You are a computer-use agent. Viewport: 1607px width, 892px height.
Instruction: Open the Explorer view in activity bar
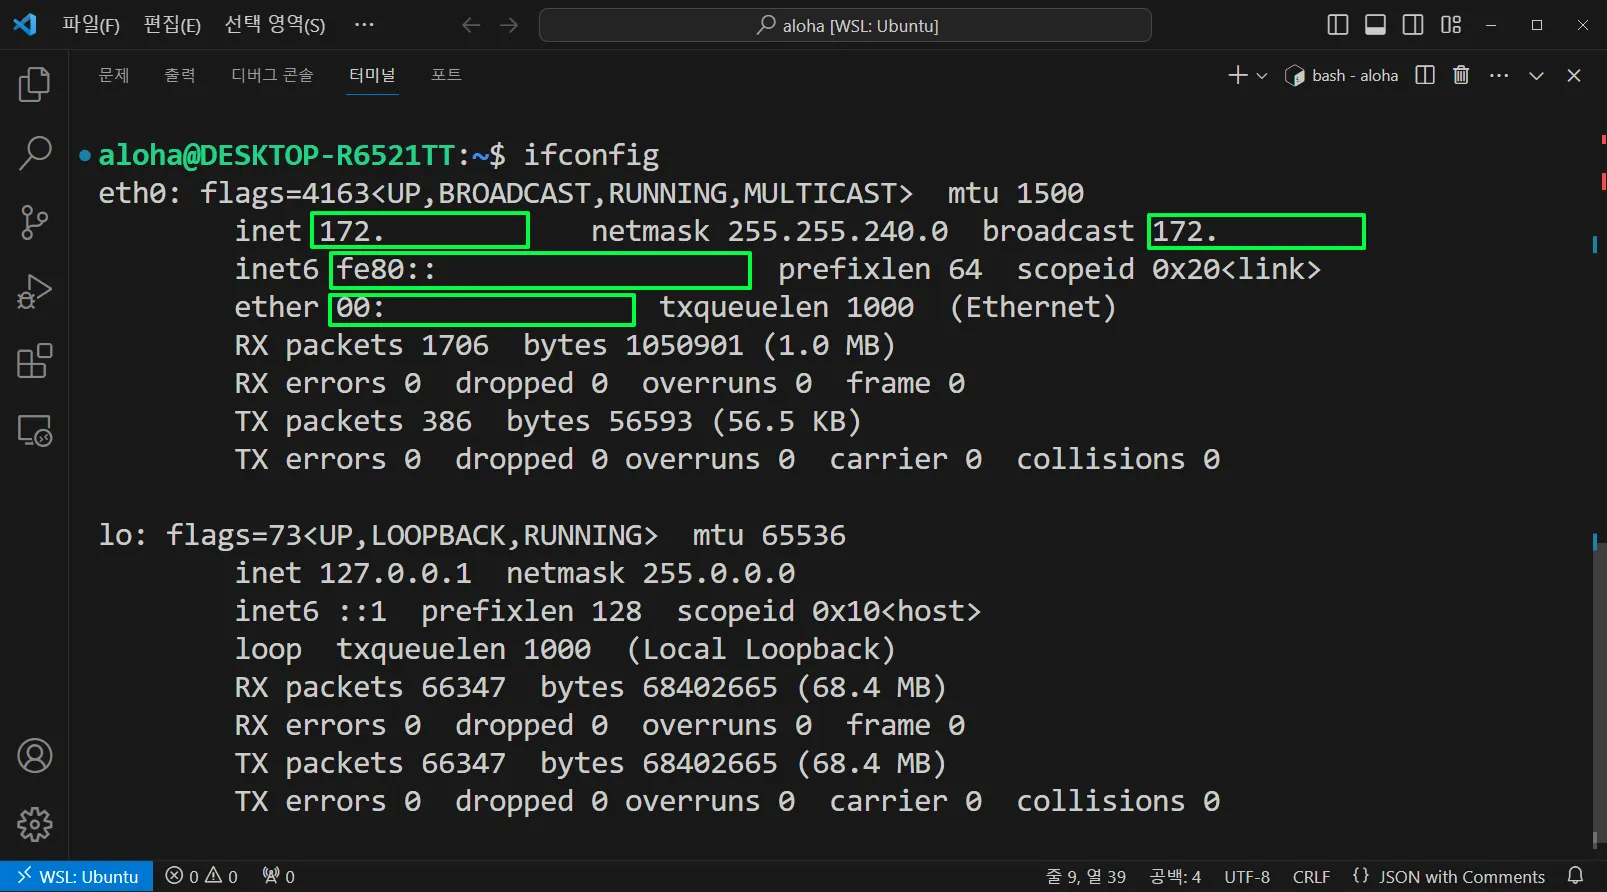(34, 85)
